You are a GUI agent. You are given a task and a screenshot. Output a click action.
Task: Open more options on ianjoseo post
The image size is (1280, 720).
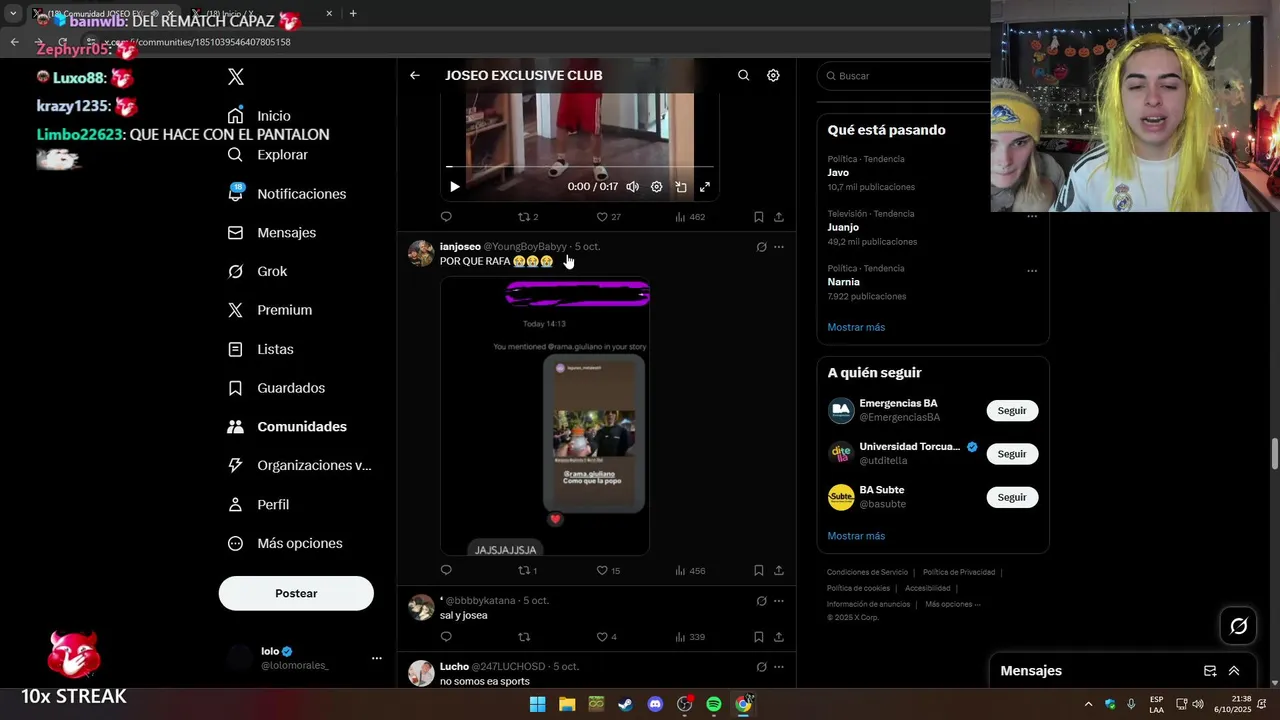pyautogui.click(x=779, y=247)
